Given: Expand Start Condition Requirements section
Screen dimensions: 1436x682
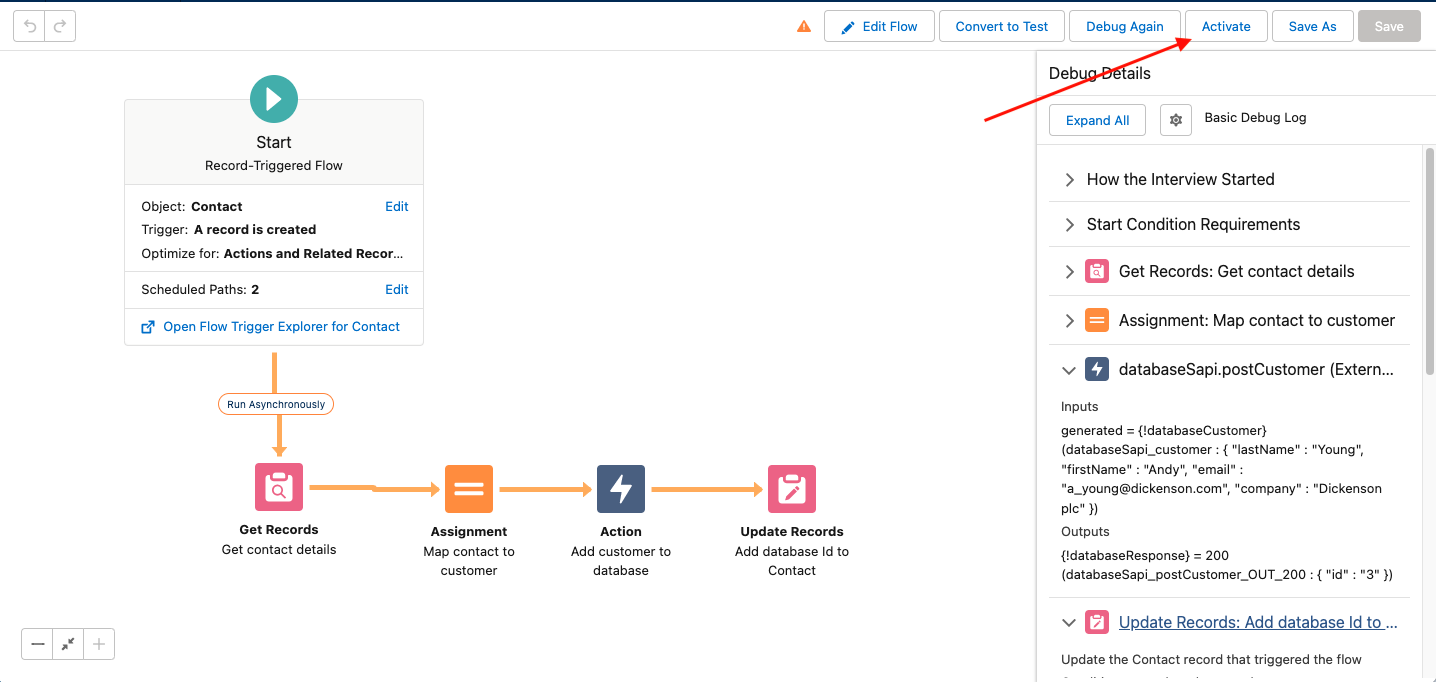Looking at the screenshot, I should (1069, 225).
